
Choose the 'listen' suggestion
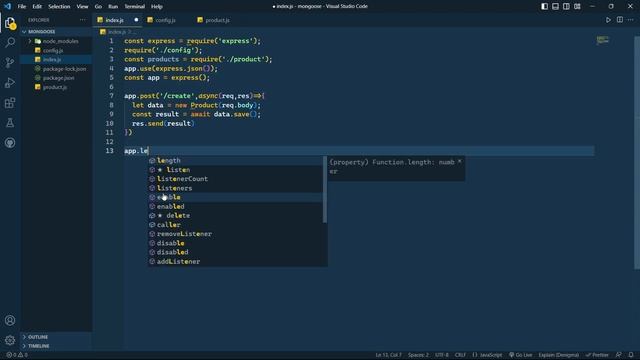tap(236, 170)
